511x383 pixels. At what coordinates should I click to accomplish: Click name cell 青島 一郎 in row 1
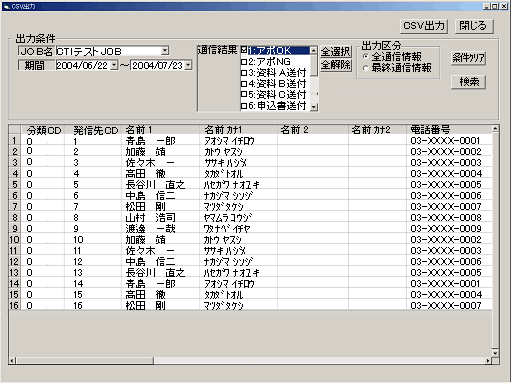(161, 140)
